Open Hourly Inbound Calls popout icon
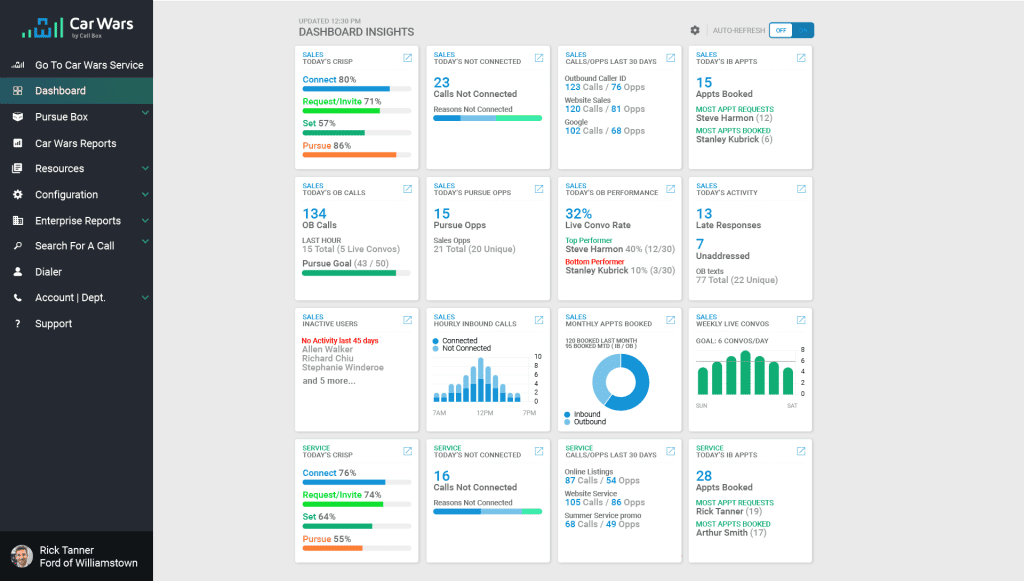This screenshot has width=1024, height=581. [539, 320]
